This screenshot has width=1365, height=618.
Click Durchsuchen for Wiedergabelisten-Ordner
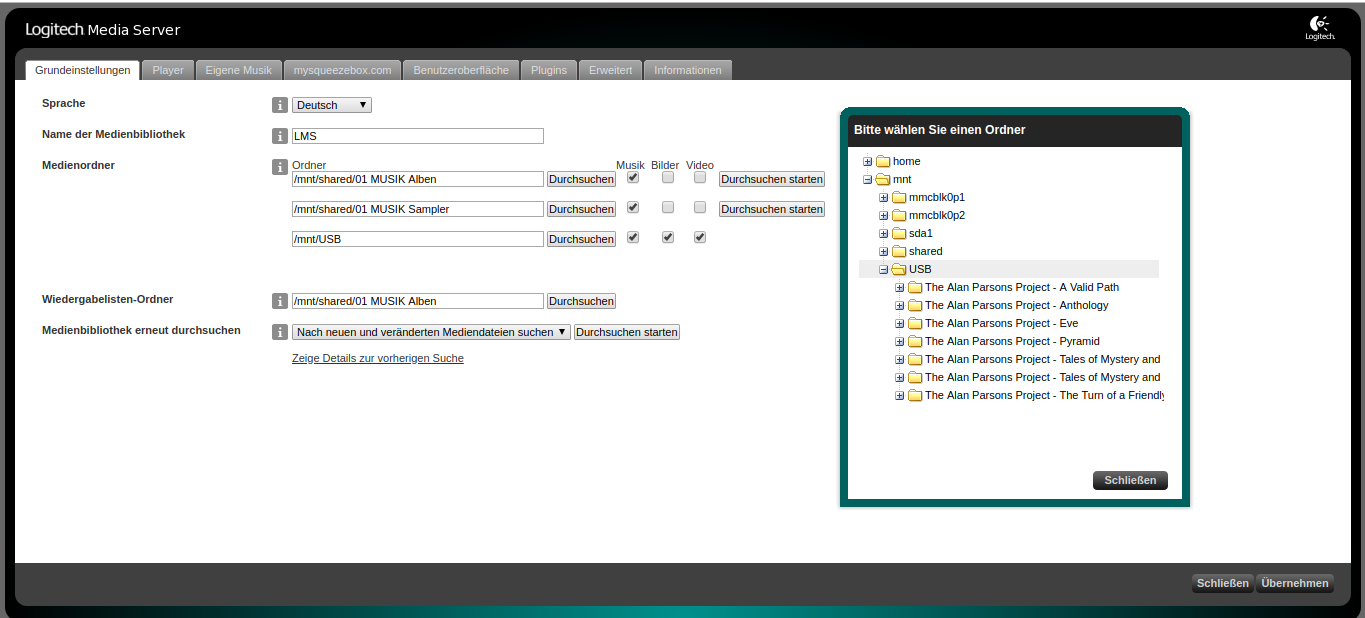tap(581, 301)
